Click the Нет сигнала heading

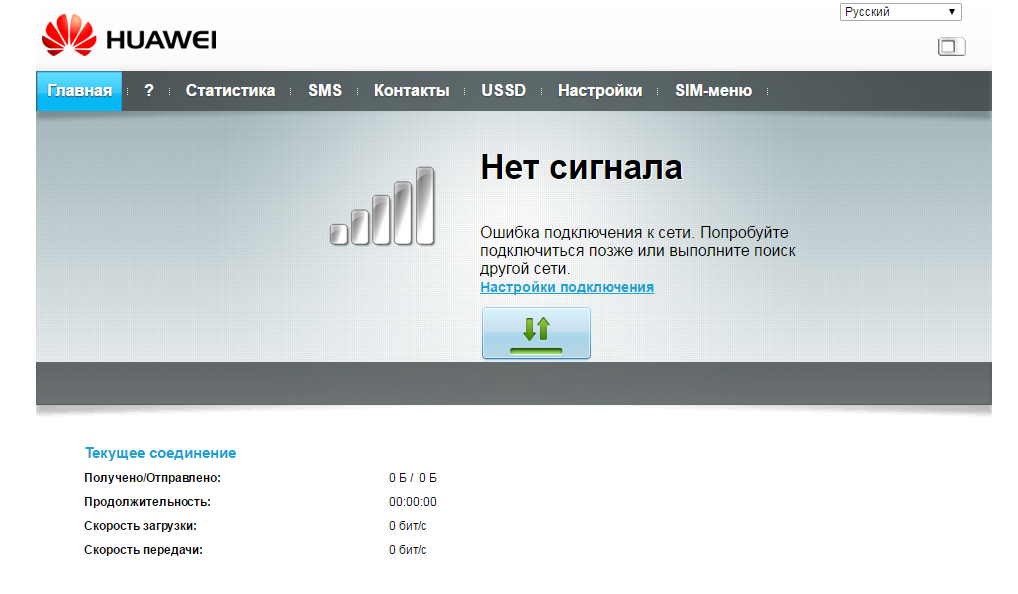coord(581,167)
